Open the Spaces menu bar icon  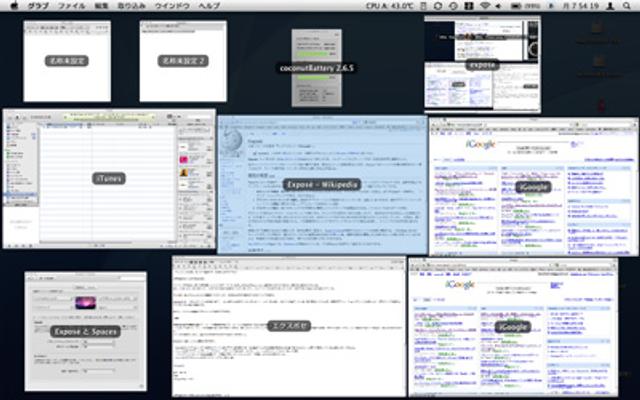pyautogui.click(x=469, y=6)
